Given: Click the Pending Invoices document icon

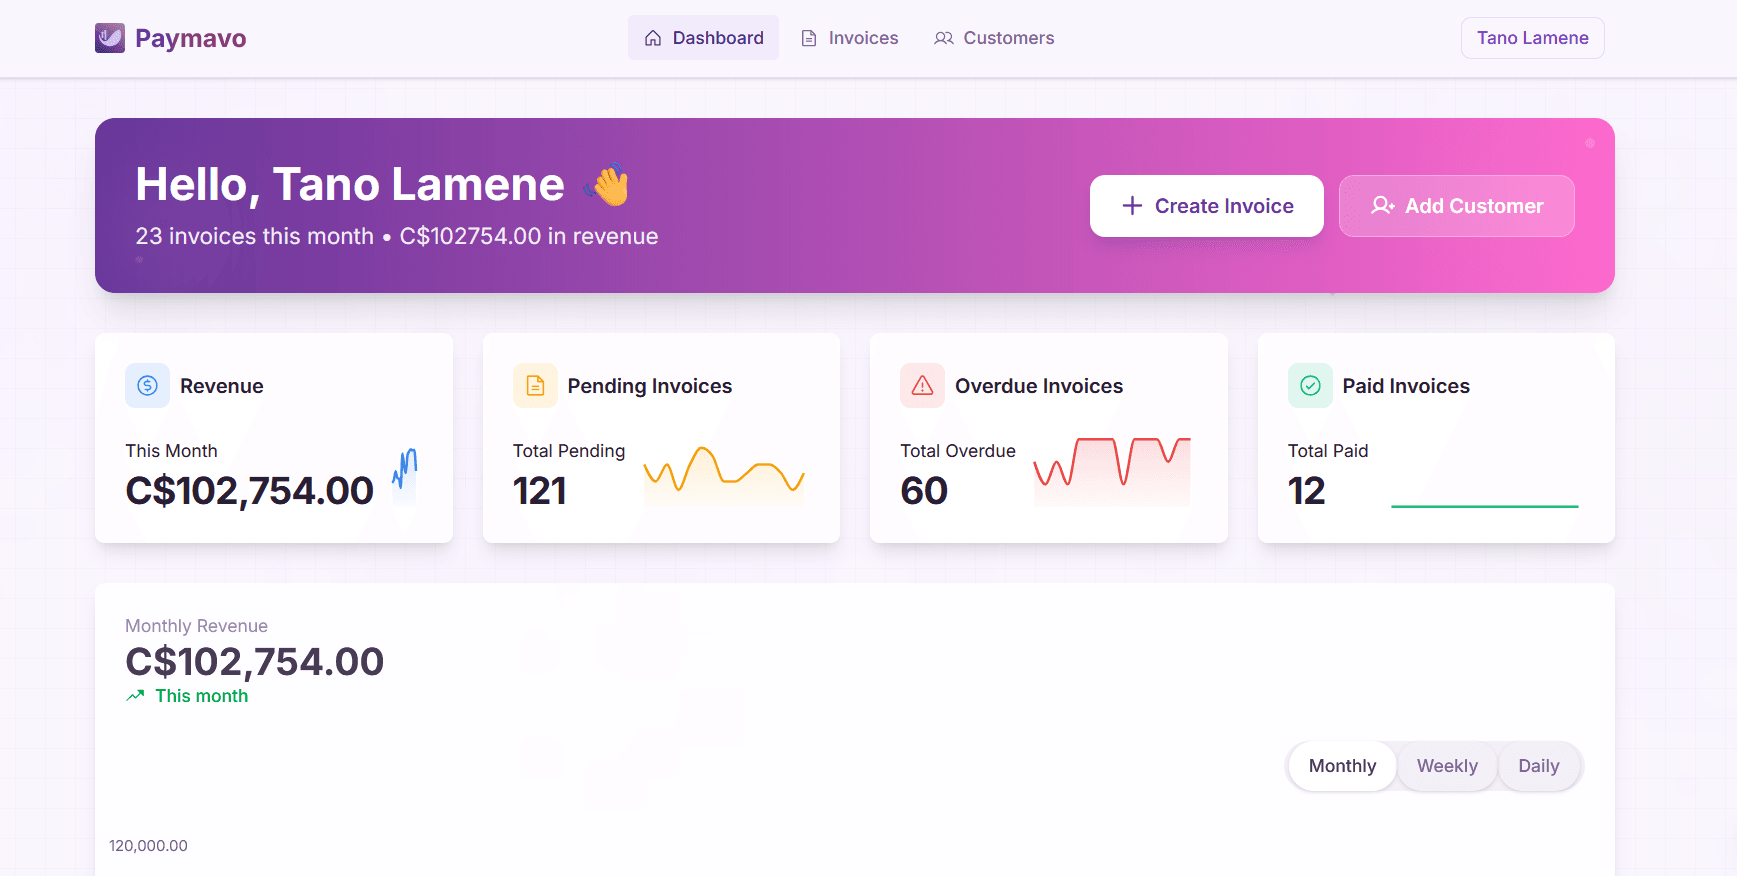Looking at the screenshot, I should tap(535, 386).
